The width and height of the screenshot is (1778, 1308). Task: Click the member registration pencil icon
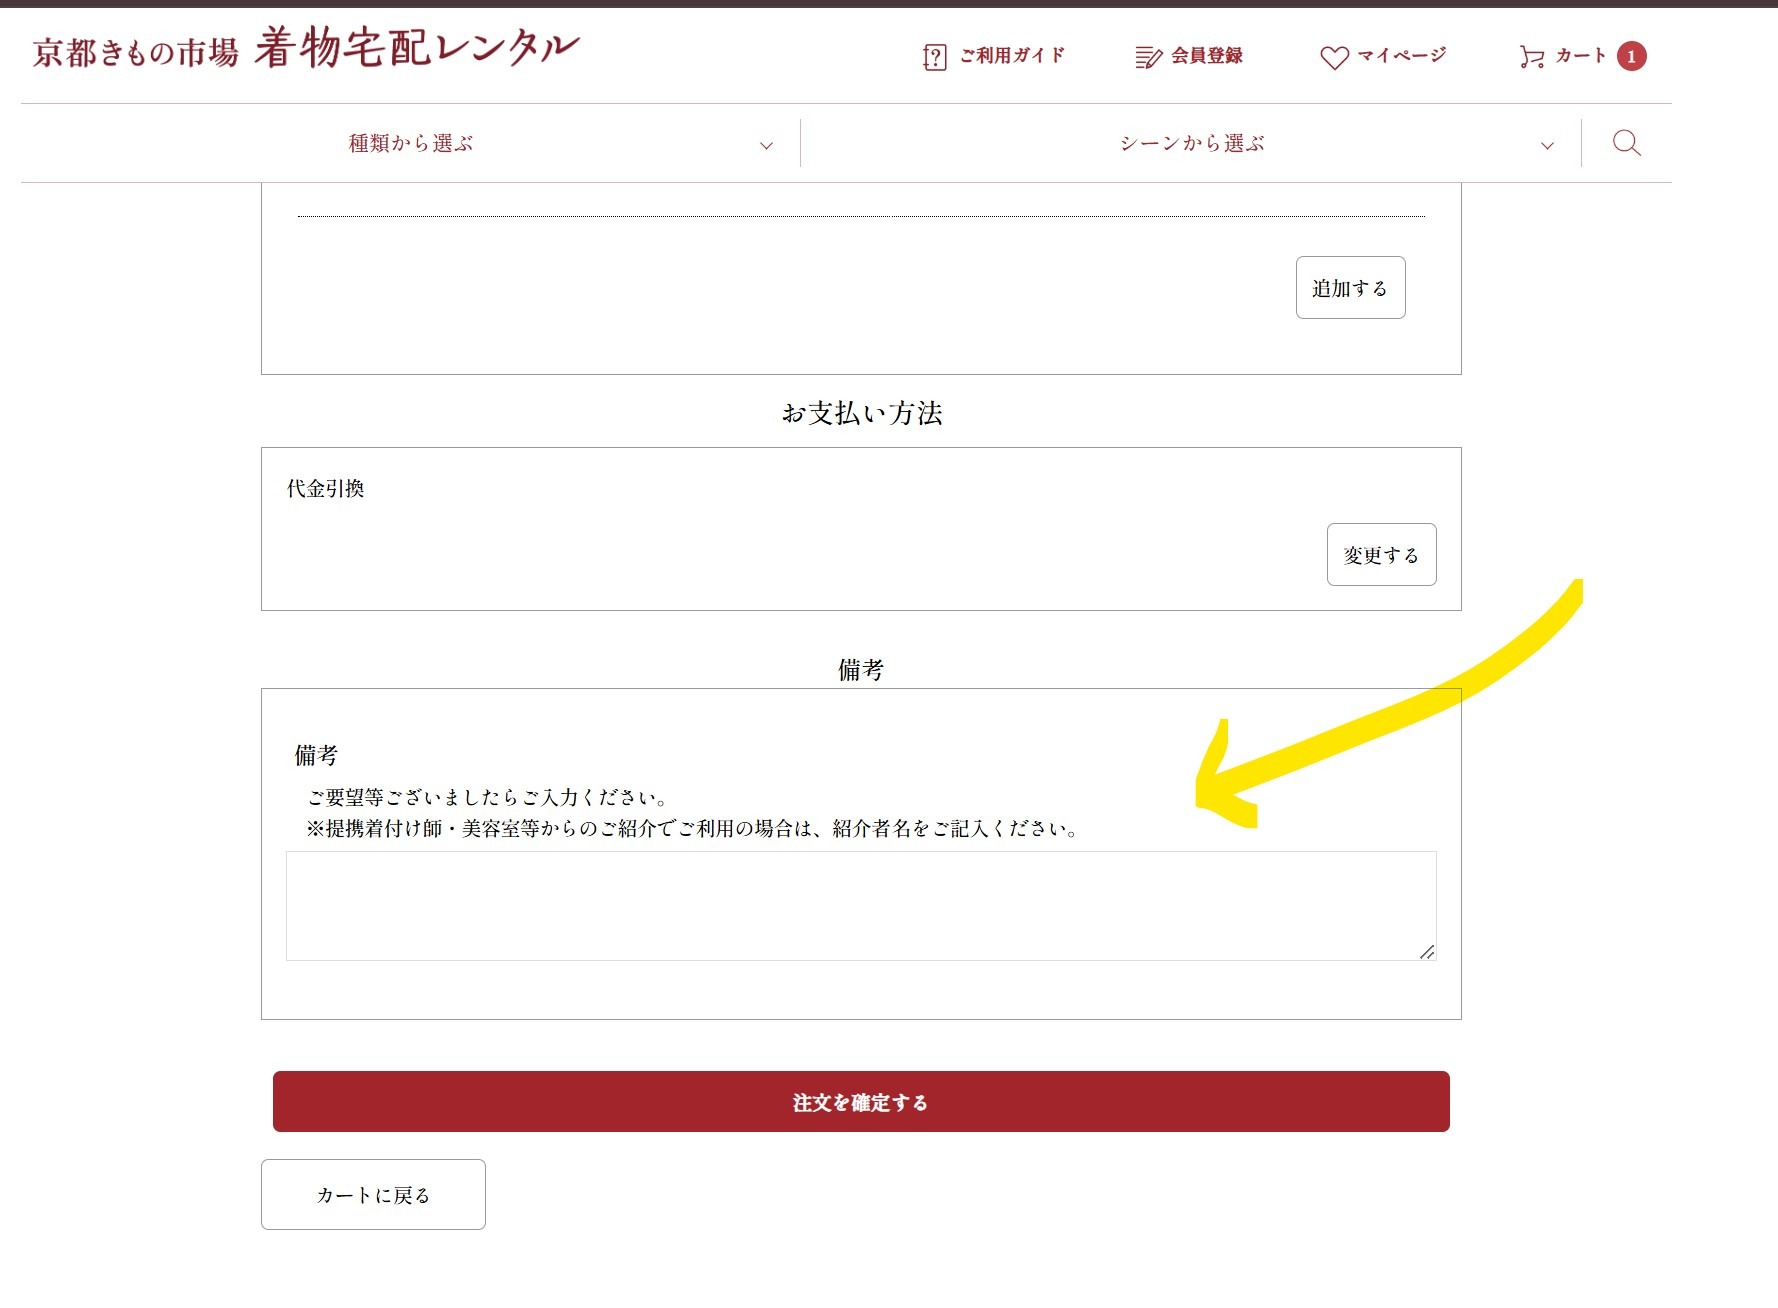(1148, 57)
